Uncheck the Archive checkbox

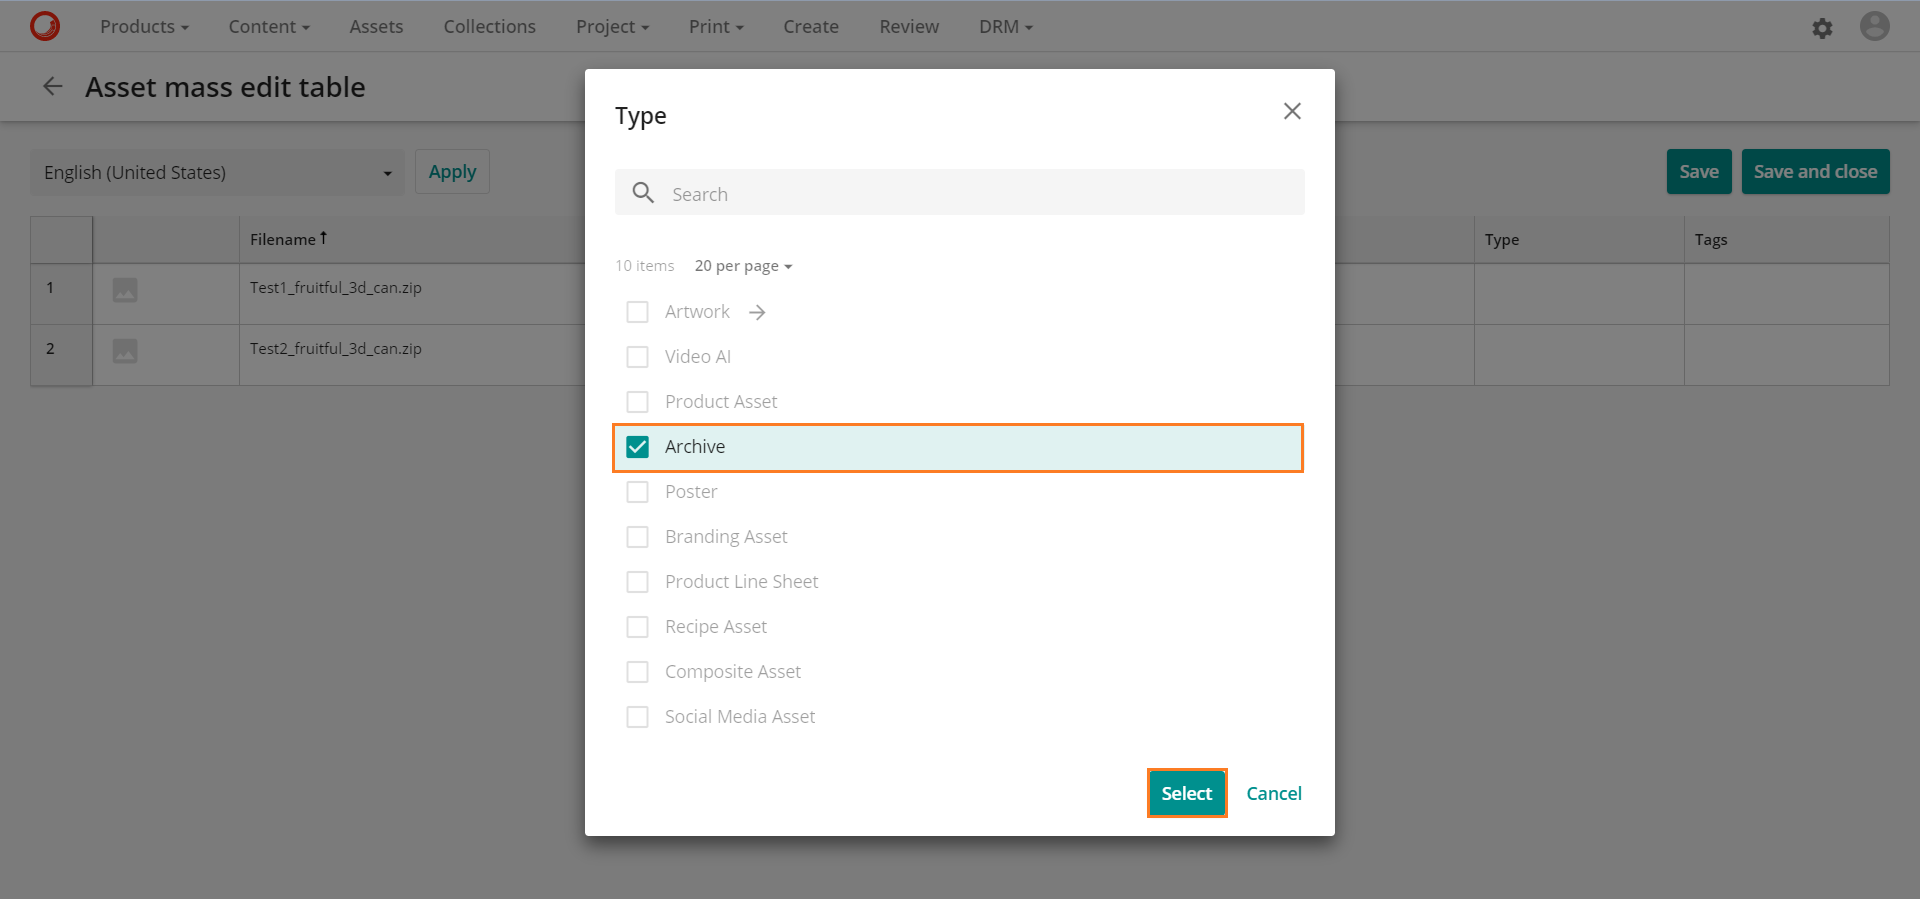637,447
